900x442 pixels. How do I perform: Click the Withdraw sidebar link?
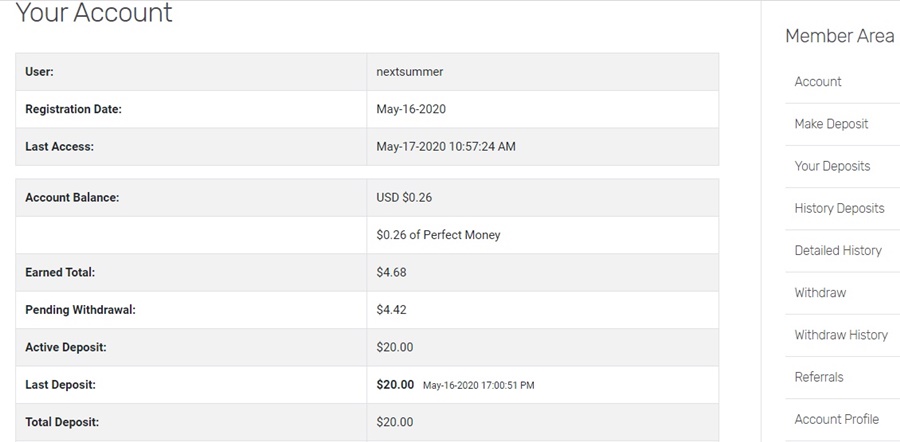[820, 293]
